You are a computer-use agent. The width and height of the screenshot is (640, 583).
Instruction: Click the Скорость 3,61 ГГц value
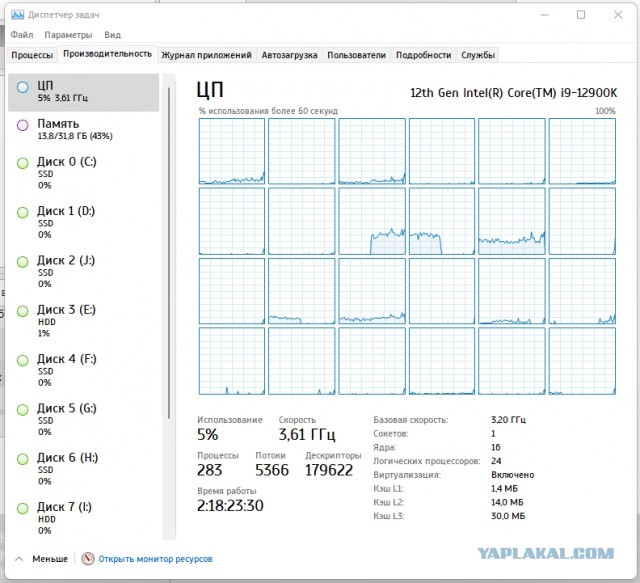tap(307, 434)
